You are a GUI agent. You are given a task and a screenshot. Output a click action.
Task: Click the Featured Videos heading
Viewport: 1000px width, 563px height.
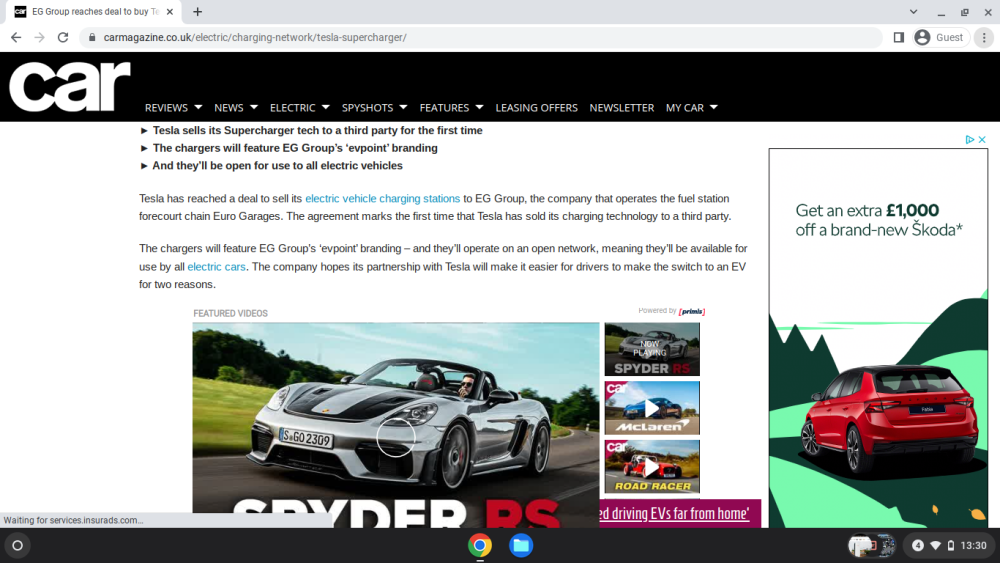pyautogui.click(x=230, y=314)
